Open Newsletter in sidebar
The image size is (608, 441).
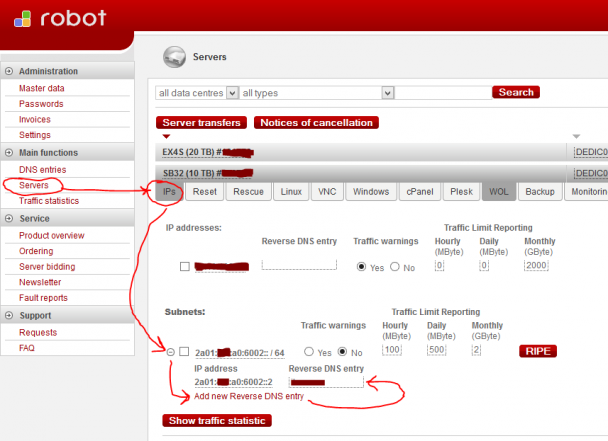coord(40,282)
